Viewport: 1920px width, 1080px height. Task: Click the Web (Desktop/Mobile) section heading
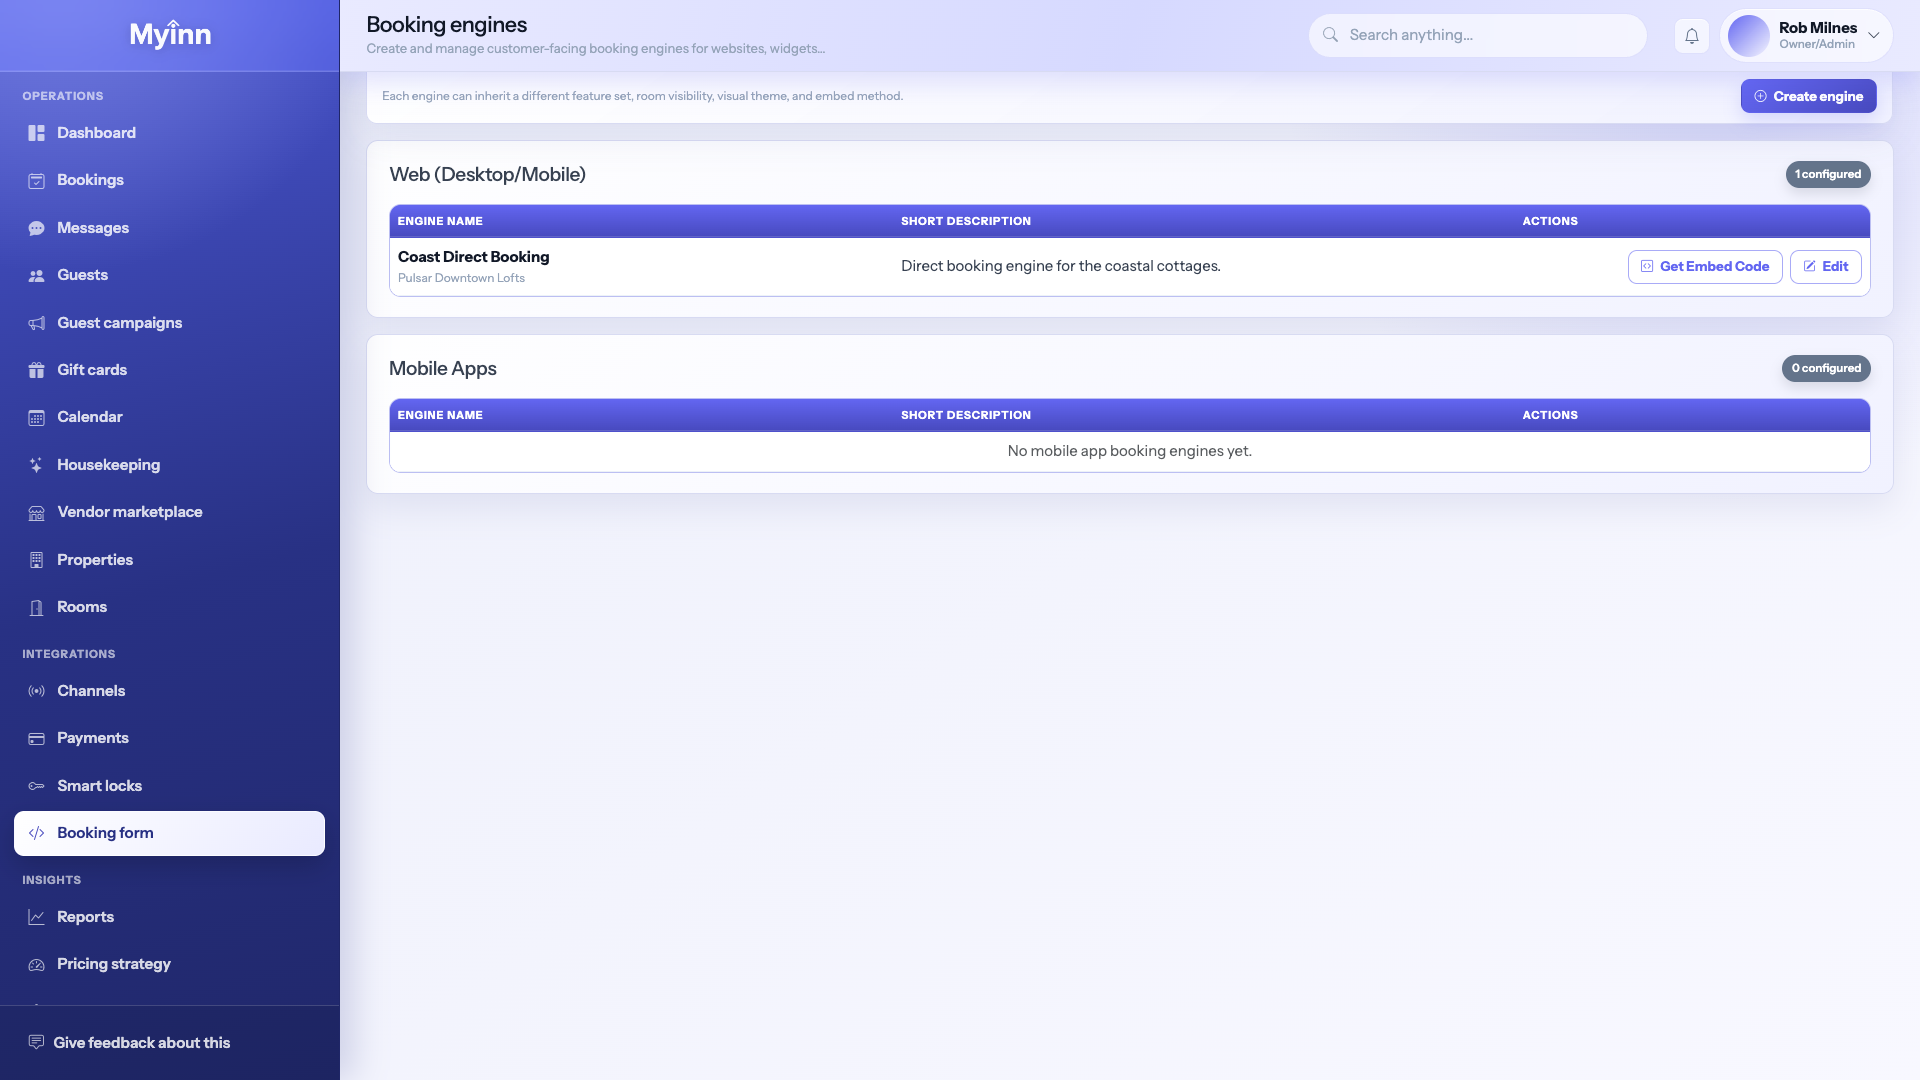487,174
